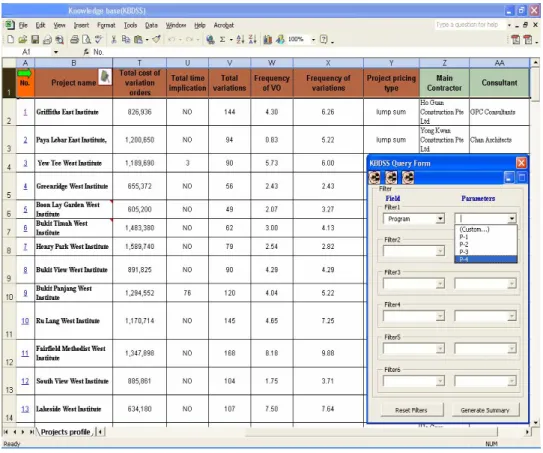The image size is (543, 453).
Task: Click the Cut scissors icon
Action: pos(114,39)
